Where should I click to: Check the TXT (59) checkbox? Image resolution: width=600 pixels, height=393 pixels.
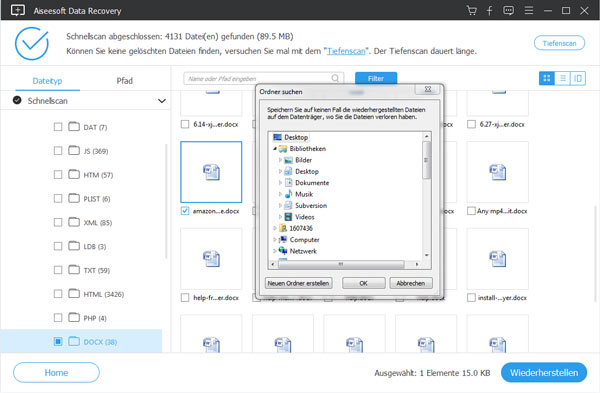click(58, 270)
